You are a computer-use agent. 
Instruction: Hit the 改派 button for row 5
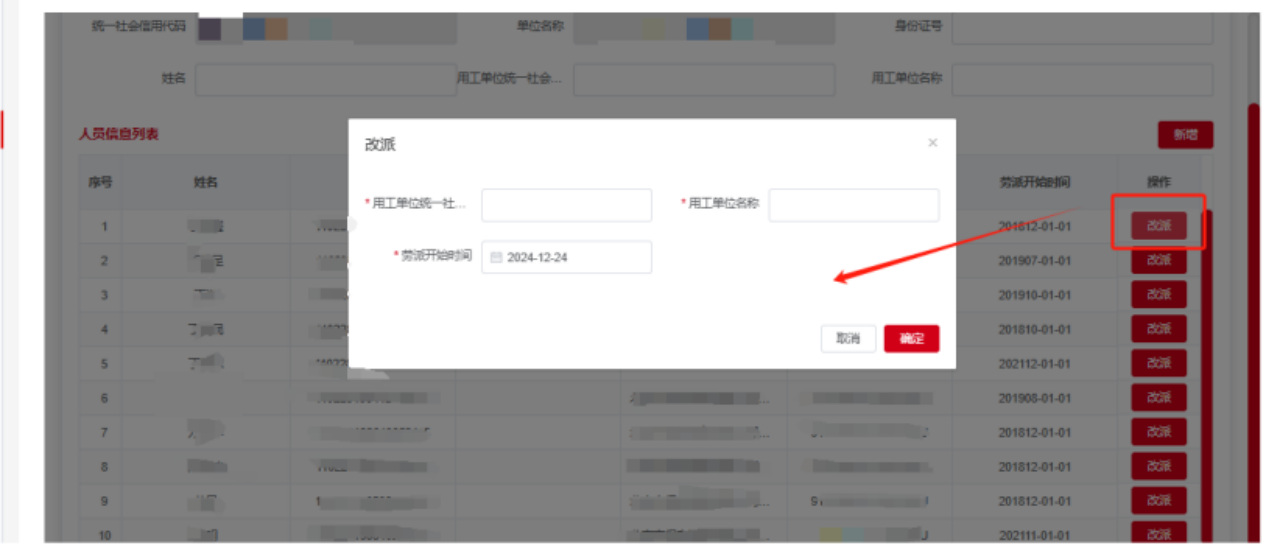(x=1158, y=364)
